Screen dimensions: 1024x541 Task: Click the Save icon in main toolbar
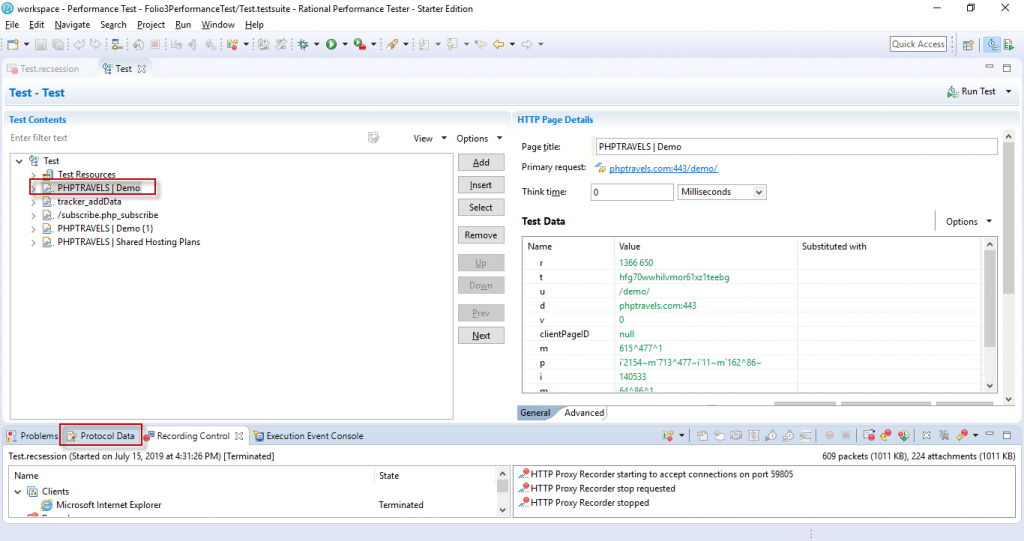coord(41,44)
